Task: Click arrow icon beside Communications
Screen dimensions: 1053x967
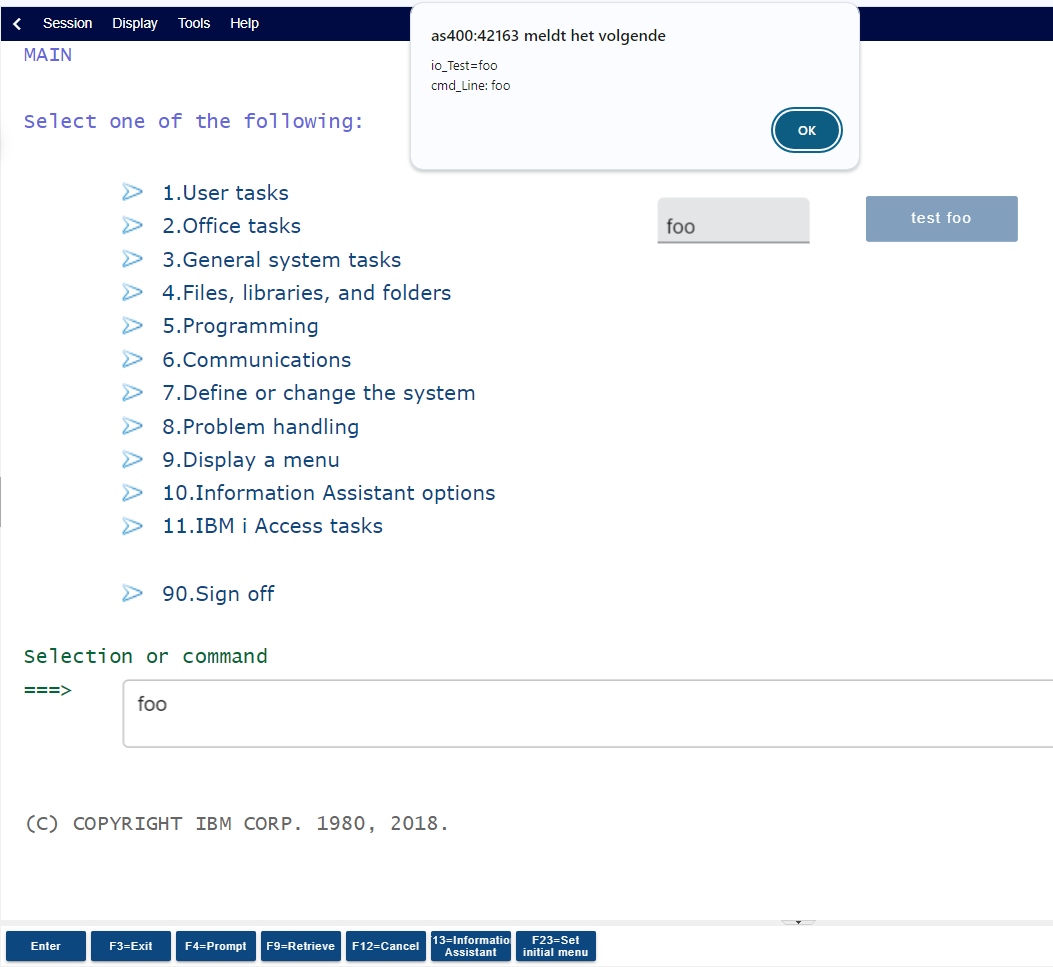Action: click(x=133, y=359)
